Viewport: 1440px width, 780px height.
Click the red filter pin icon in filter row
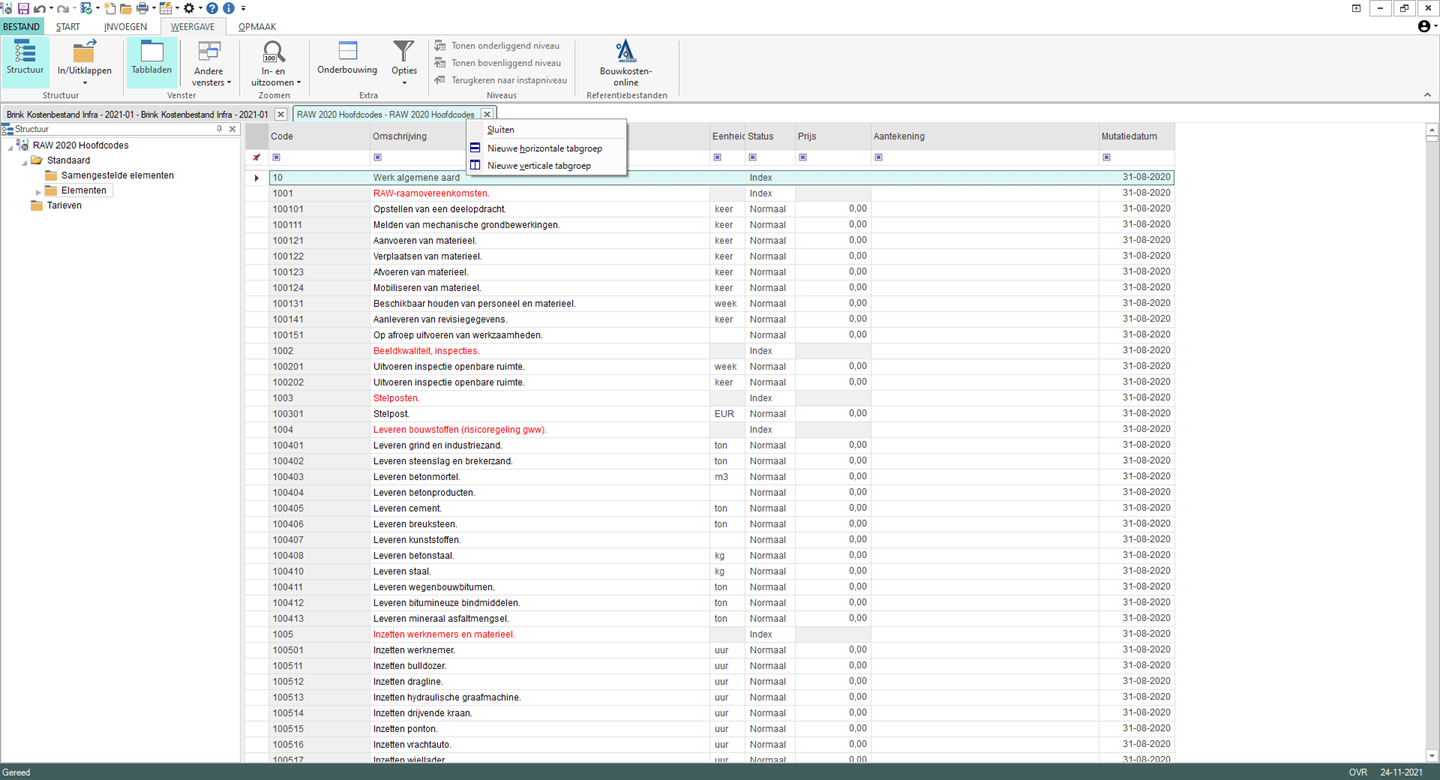point(257,157)
